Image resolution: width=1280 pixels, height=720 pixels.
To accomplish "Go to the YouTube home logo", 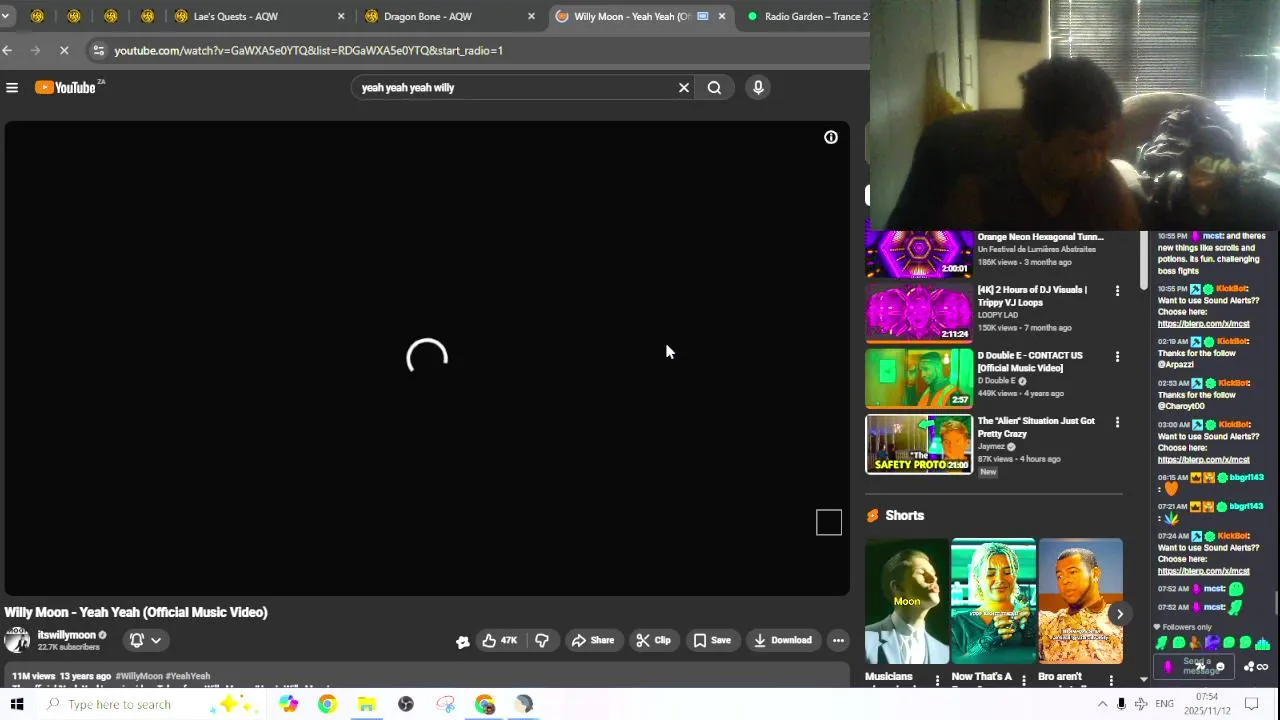I will tap(66, 88).
